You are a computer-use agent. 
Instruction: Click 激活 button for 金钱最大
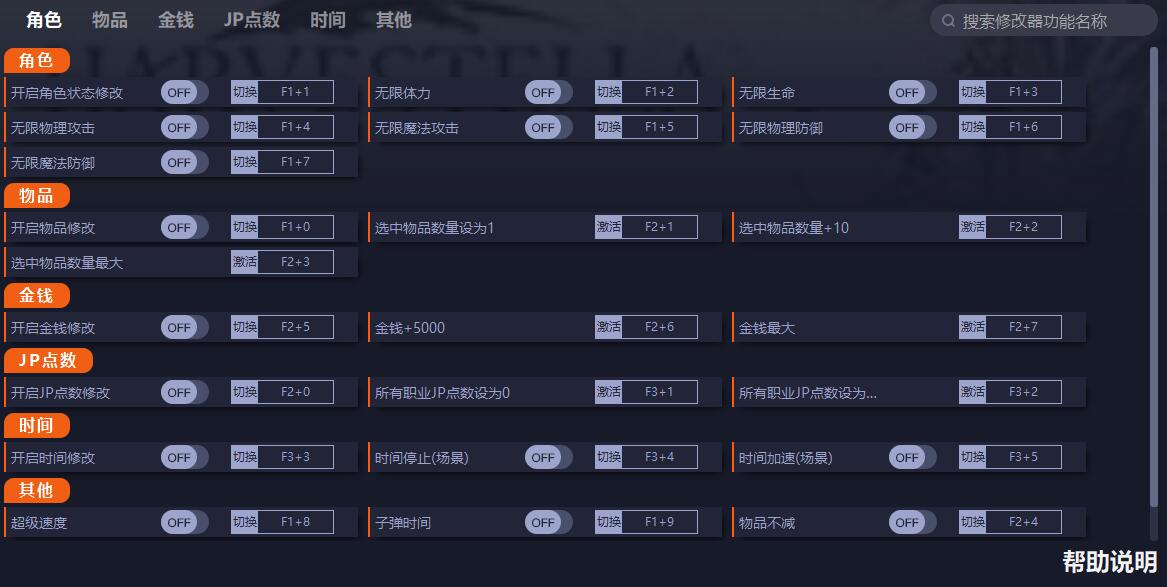click(972, 327)
